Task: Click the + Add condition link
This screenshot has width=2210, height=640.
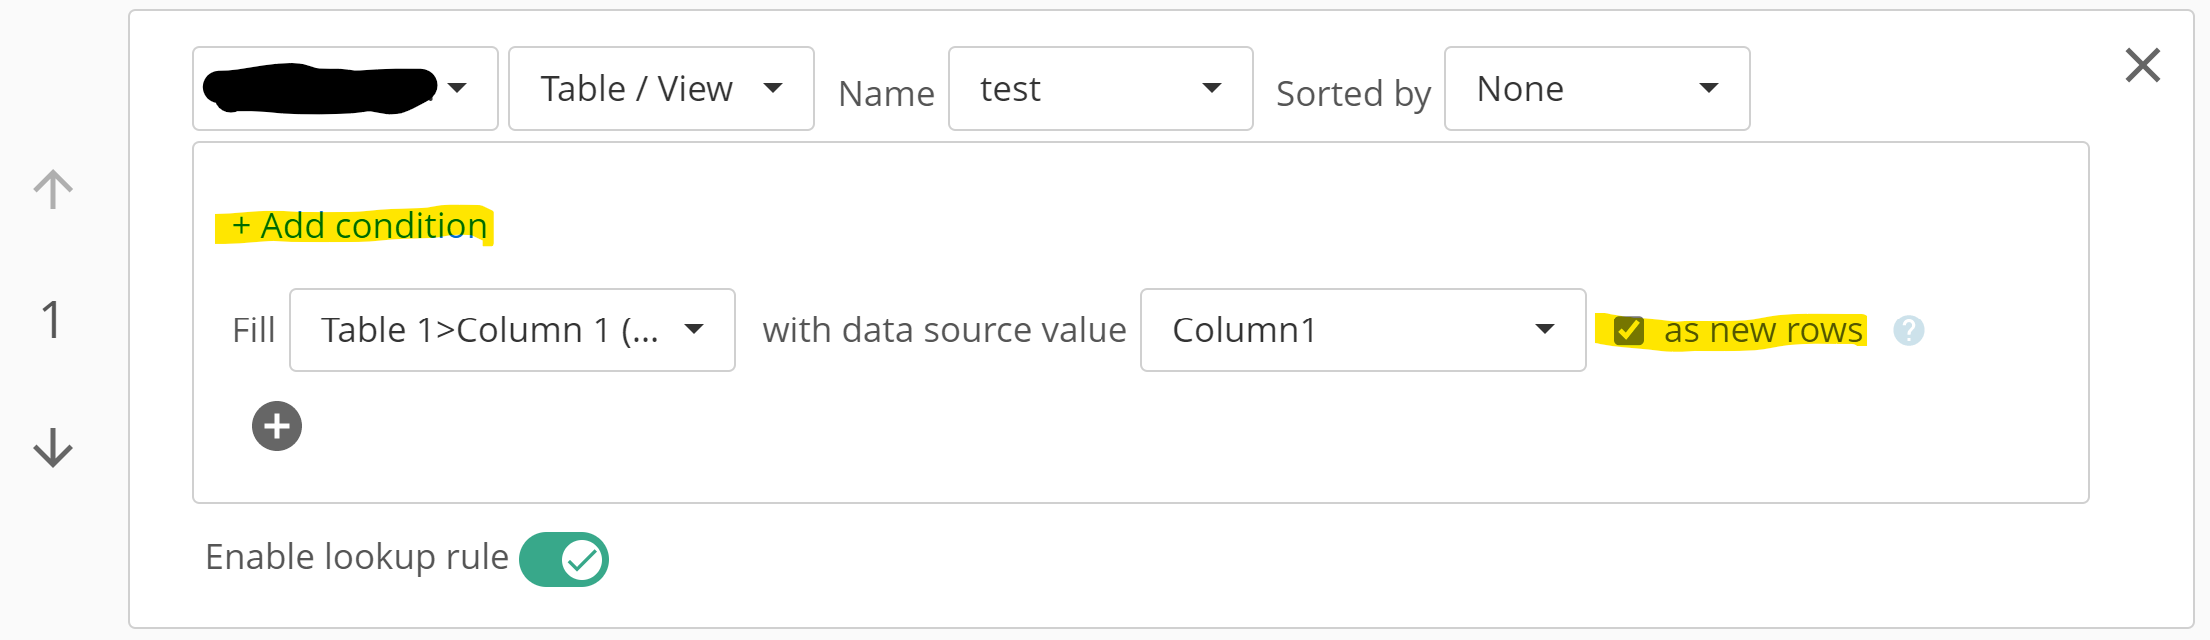Action: (x=360, y=226)
